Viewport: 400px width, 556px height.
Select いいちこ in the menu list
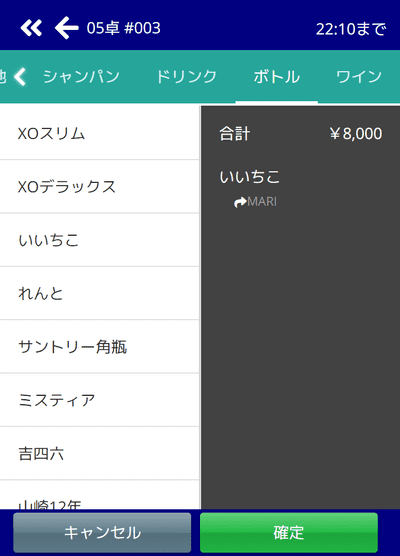[x=99, y=240]
